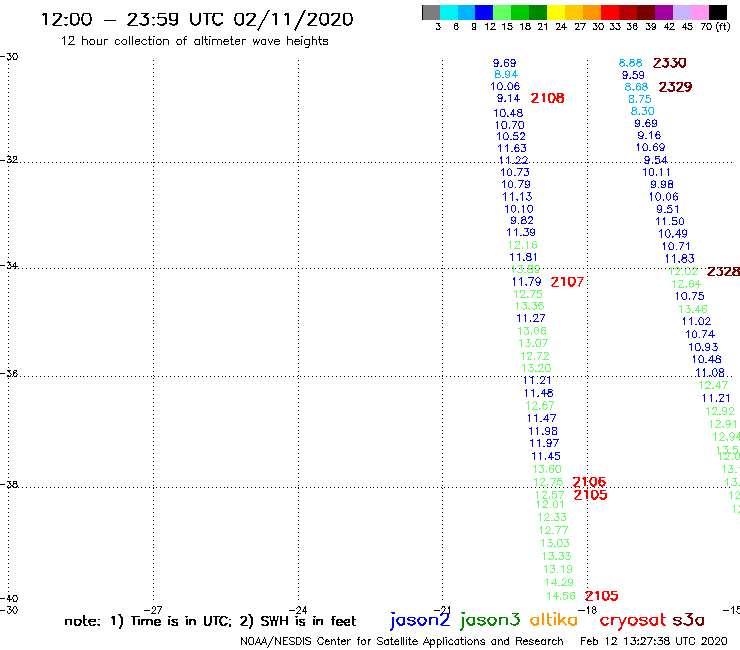Pick the yellow swatch in the wave height scale

click(x=555, y=12)
